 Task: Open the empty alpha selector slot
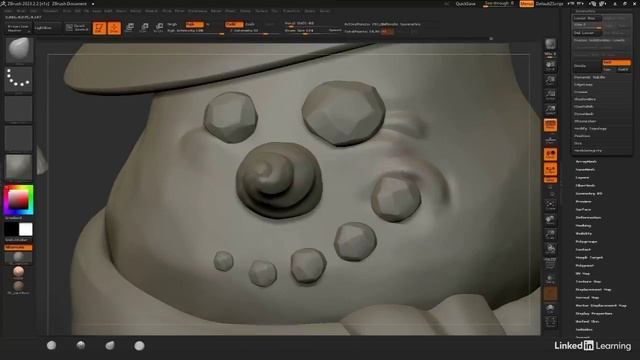tap(19, 109)
